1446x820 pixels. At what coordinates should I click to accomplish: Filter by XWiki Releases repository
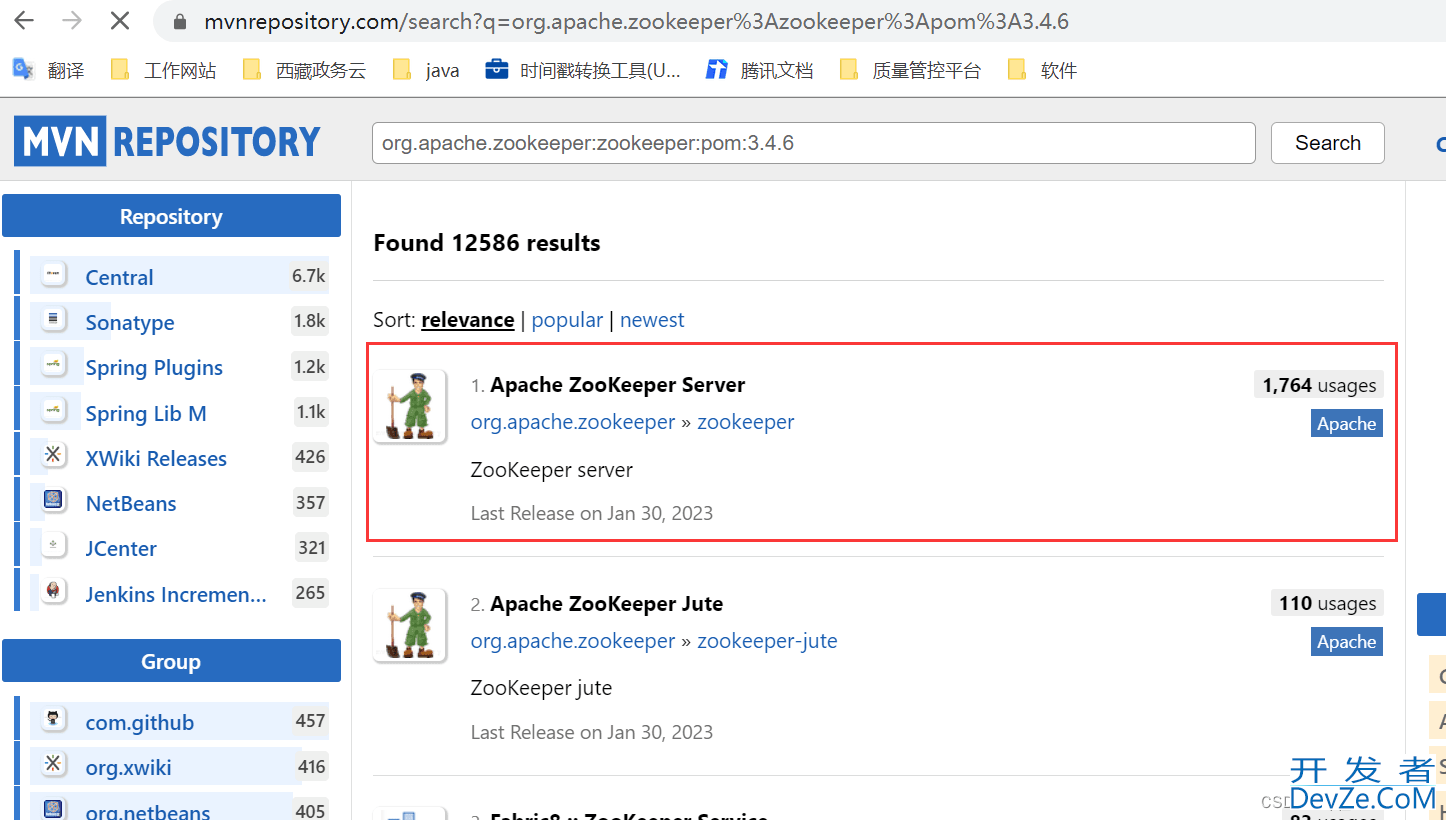(156, 459)
